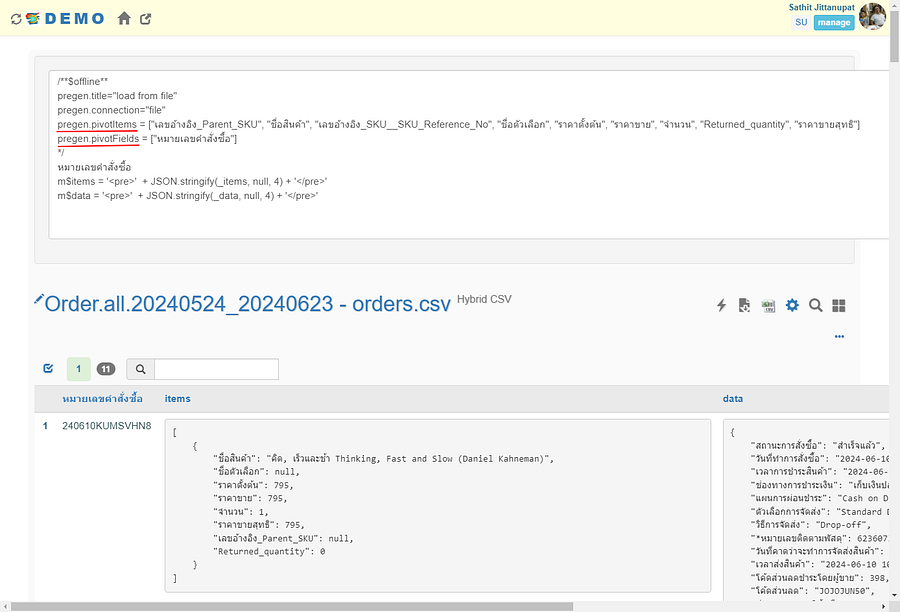Select page 1 in pagination
This screenshot has height=612, width=900.
pos(78,369)
